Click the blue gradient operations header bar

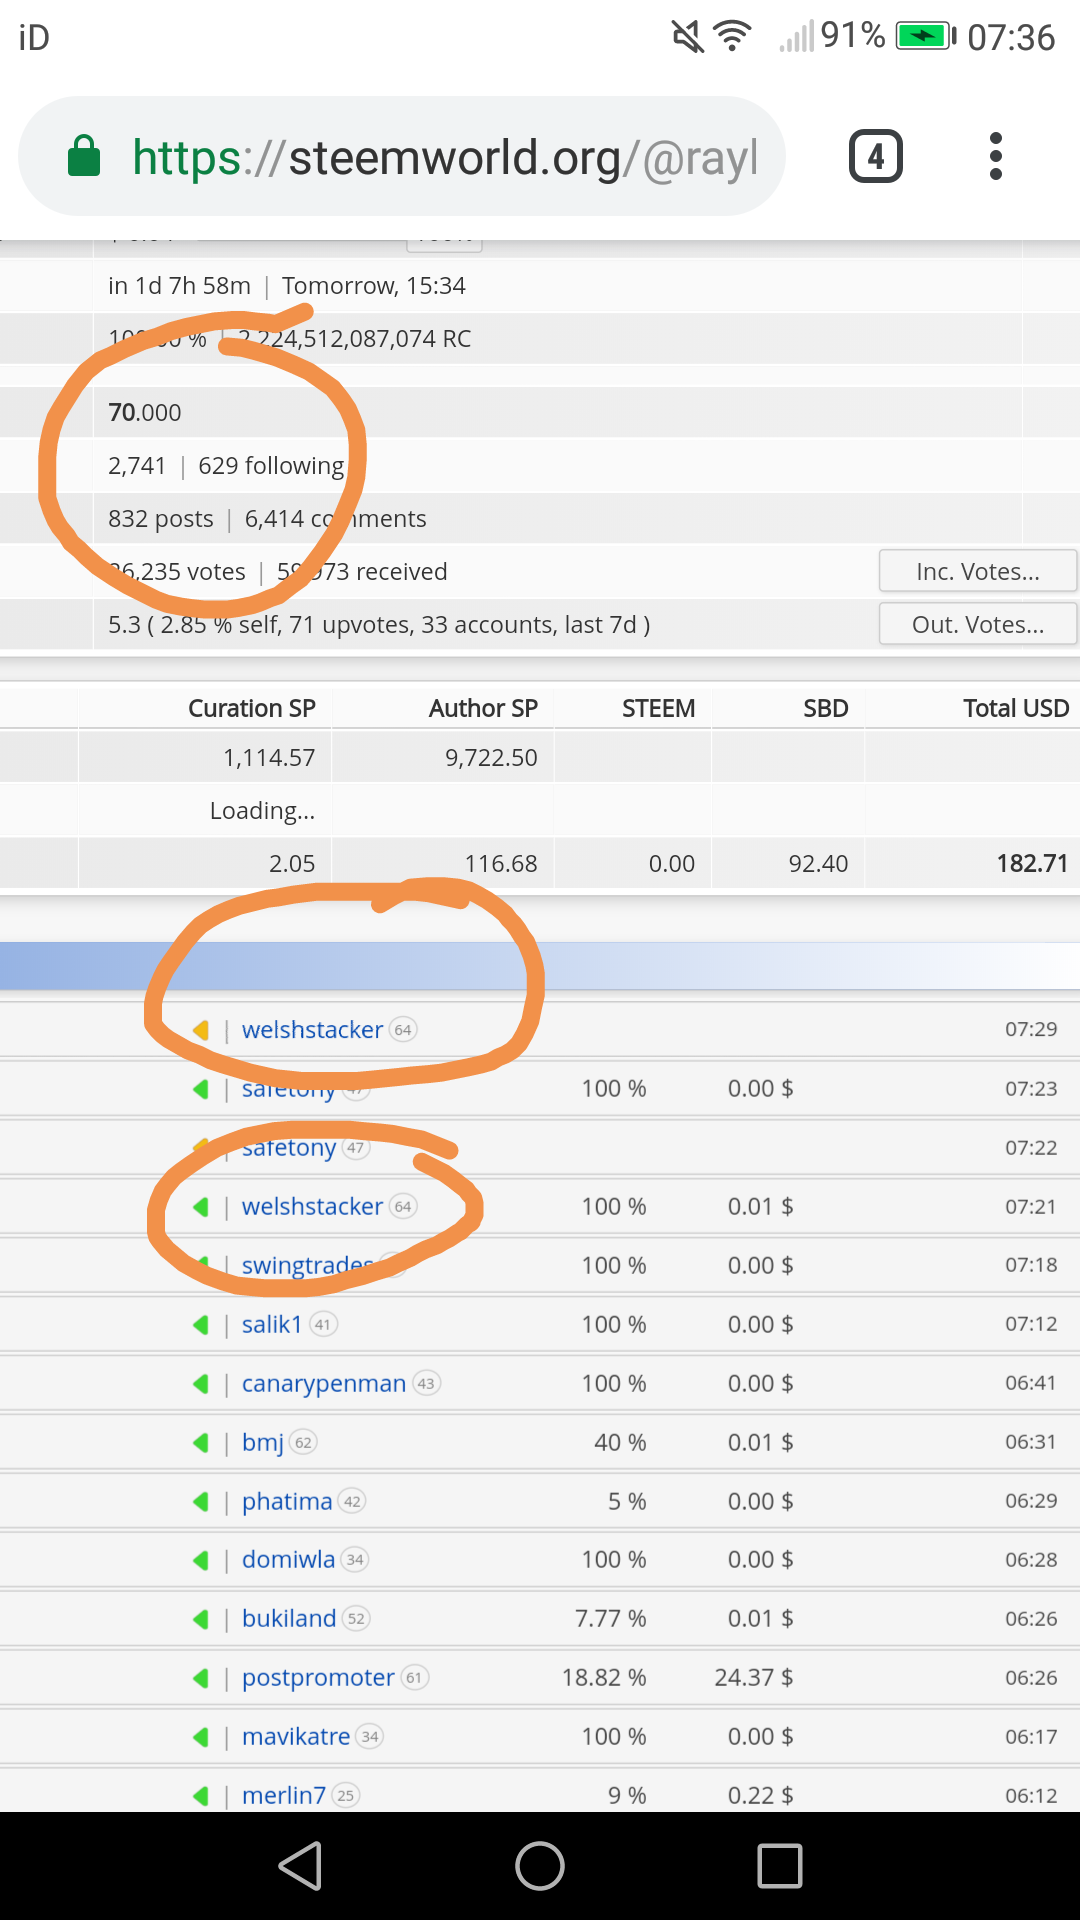[x=540, y=966]
